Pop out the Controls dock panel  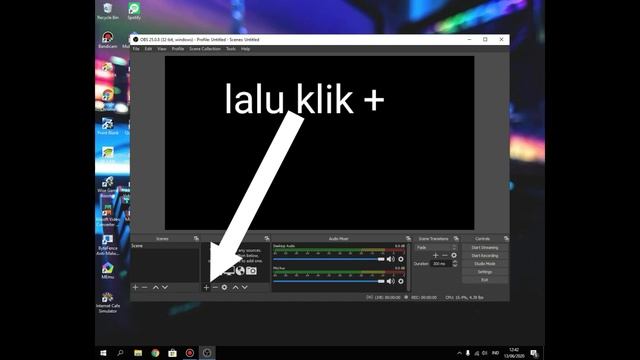point(506,238)
